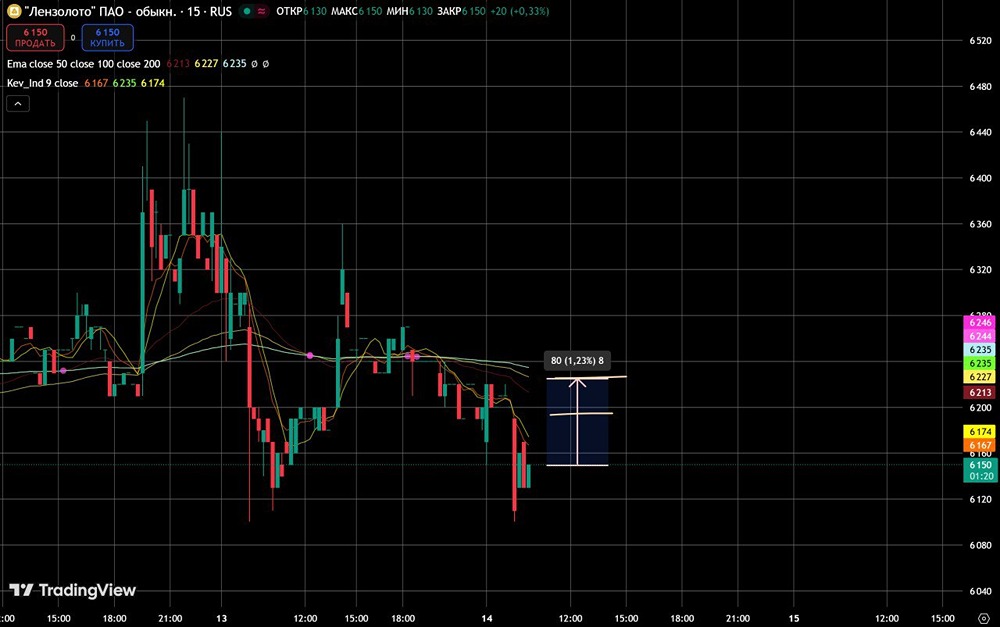This screenshot has width=1000, height=627.
Task: Click the blue КУПИТЬ 6150 buy button
Action: (x=107, y=38)
